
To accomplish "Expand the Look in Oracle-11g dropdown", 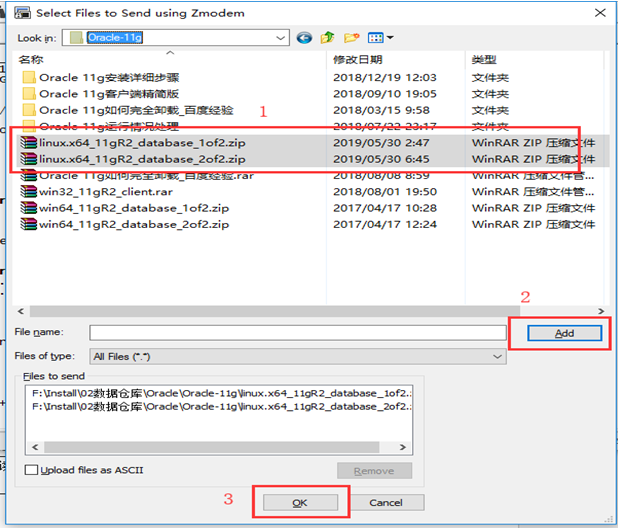I will point(280,38).
